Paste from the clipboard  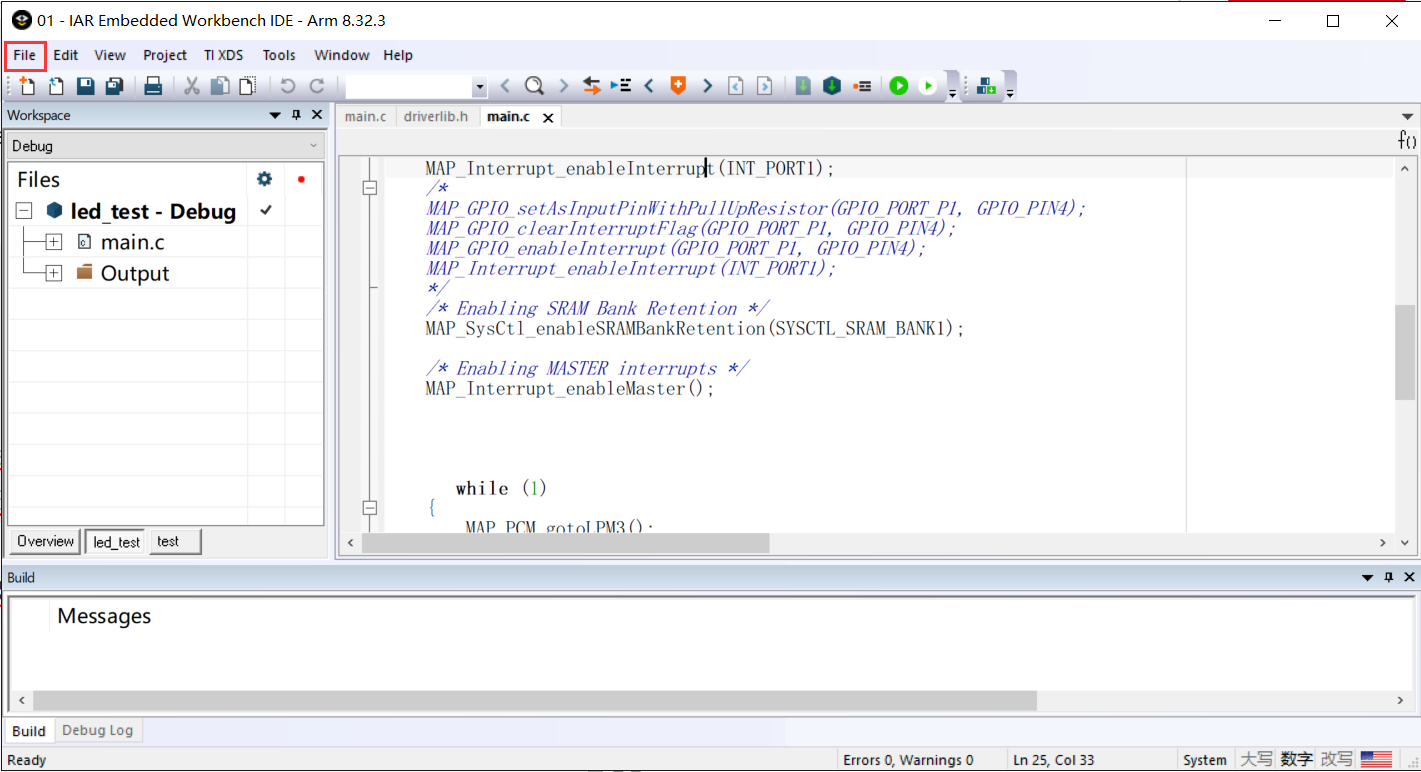point(246,86)
